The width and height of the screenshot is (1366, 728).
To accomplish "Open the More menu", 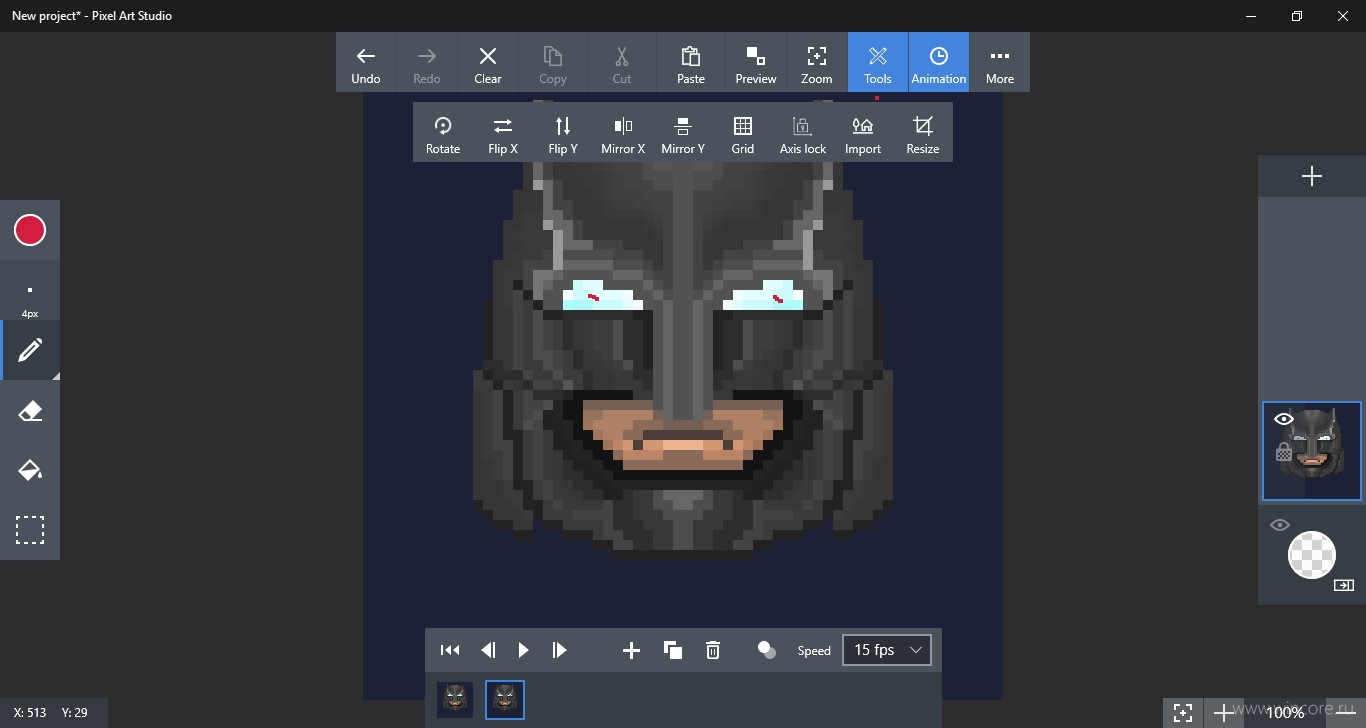I will (1000, 62).
